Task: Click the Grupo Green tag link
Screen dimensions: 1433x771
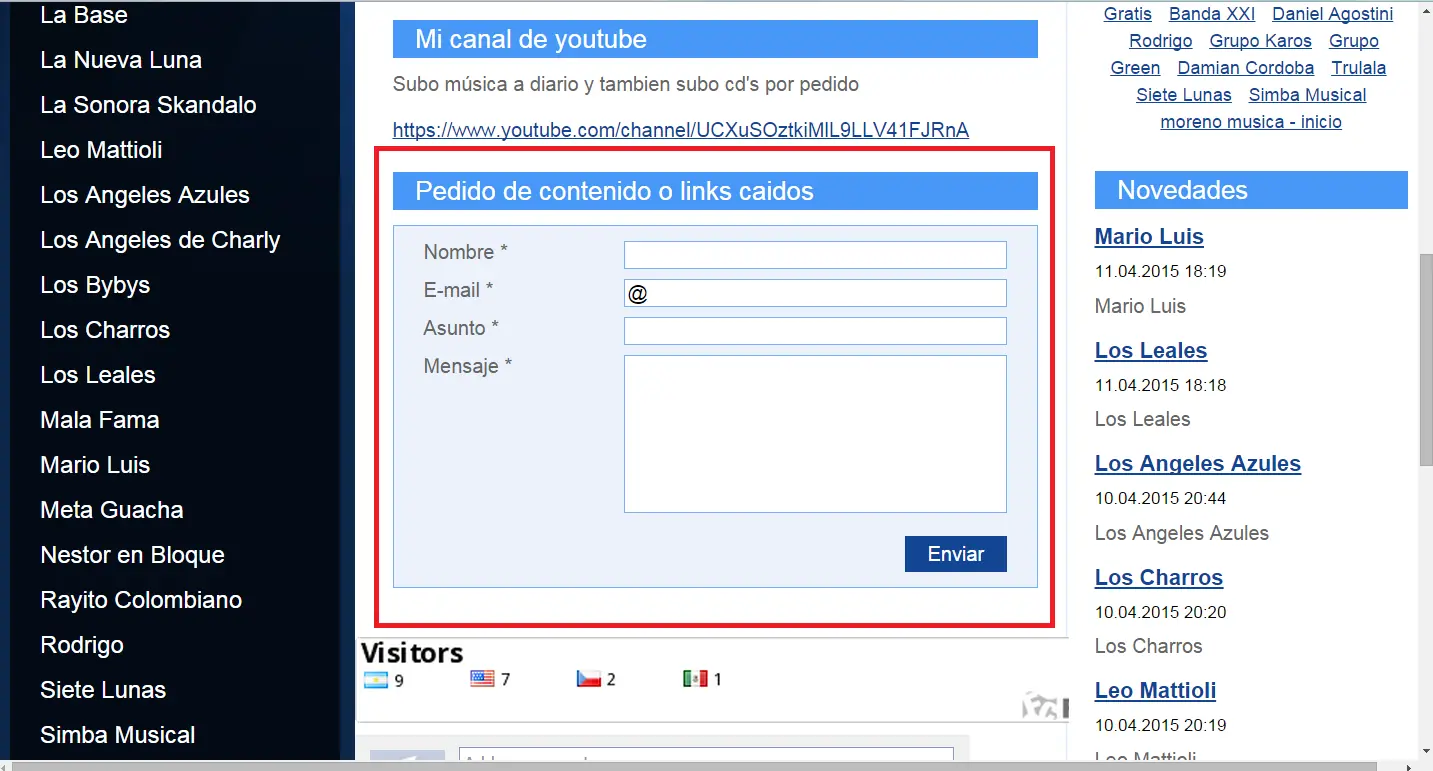Action: tap(1354, 41)
